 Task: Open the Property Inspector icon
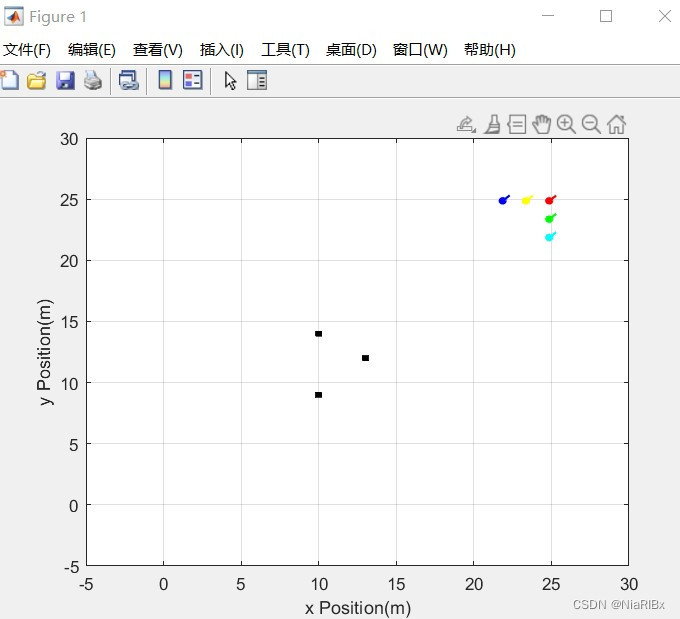click(257, 80)
